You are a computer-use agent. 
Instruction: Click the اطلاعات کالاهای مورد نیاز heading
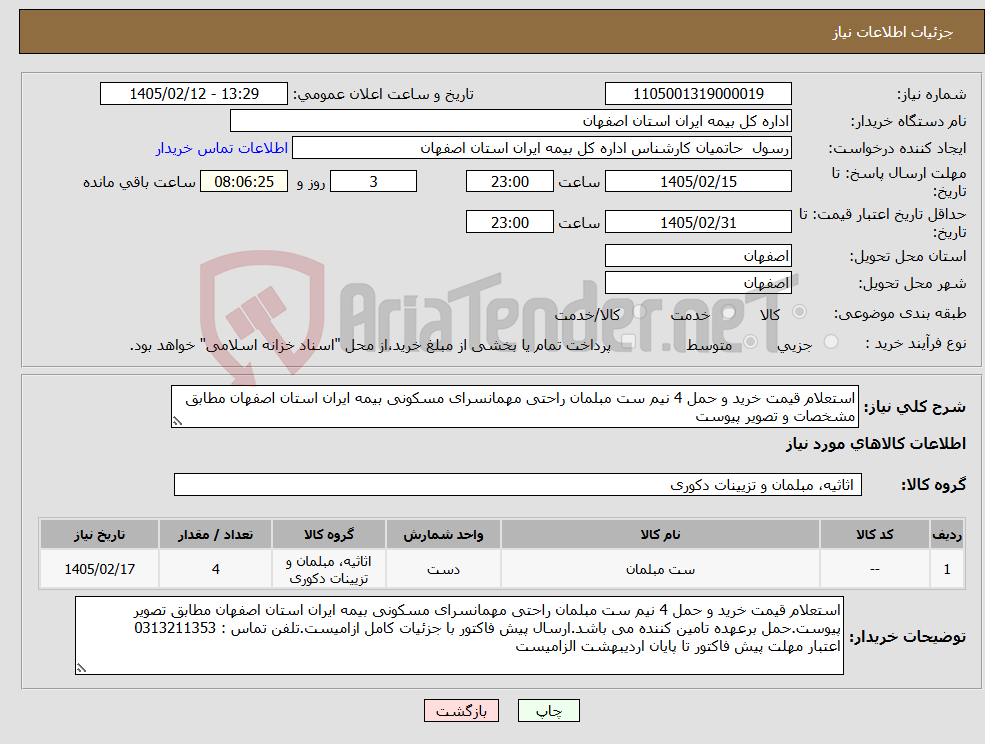pyautogui.click(x=875, y=444)
